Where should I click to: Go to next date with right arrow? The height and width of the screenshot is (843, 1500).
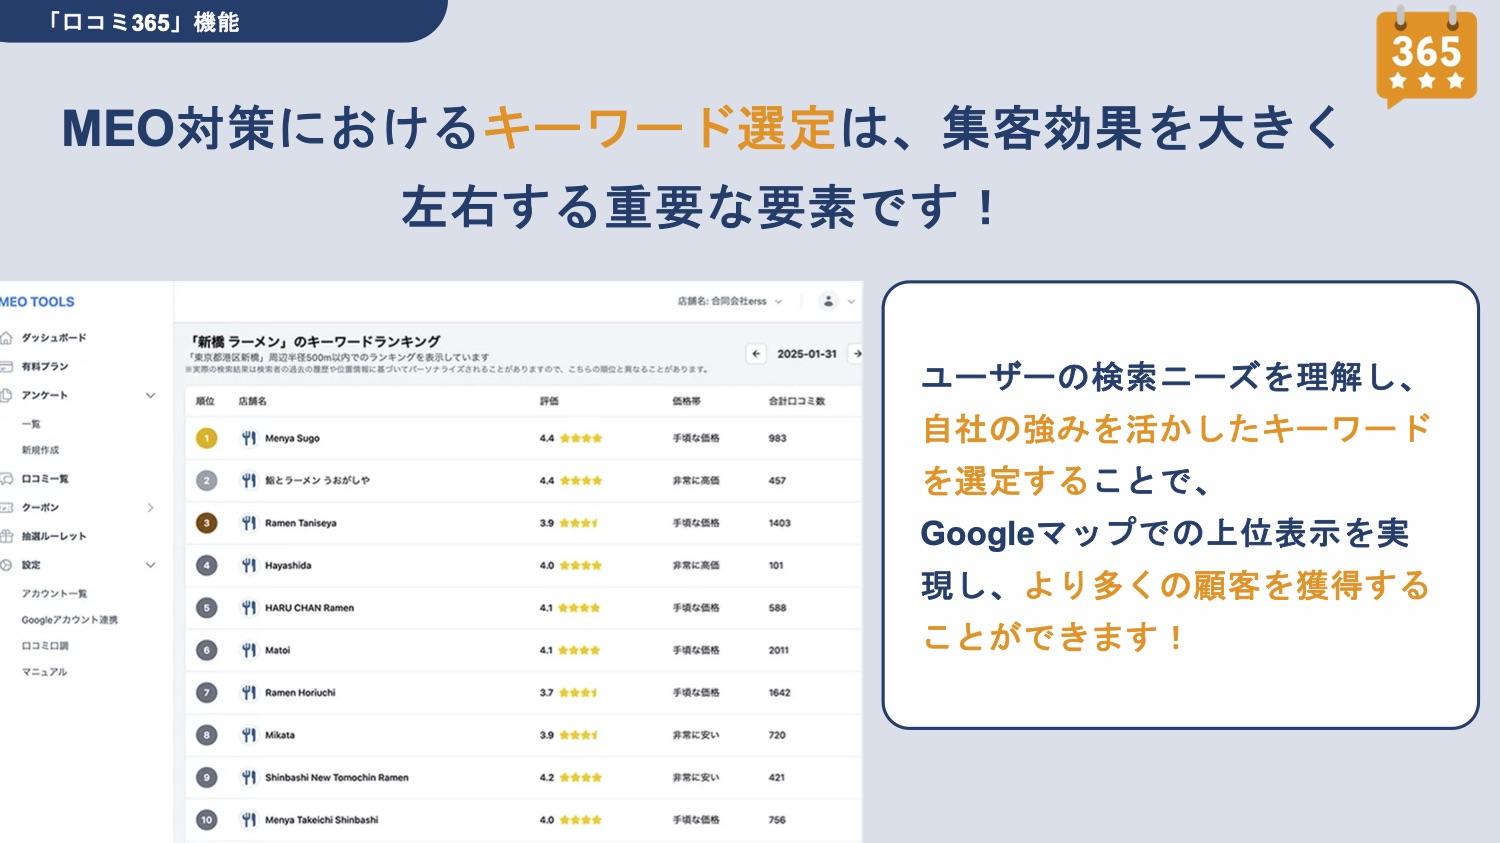pyautogui.click(x=856, y=354)
